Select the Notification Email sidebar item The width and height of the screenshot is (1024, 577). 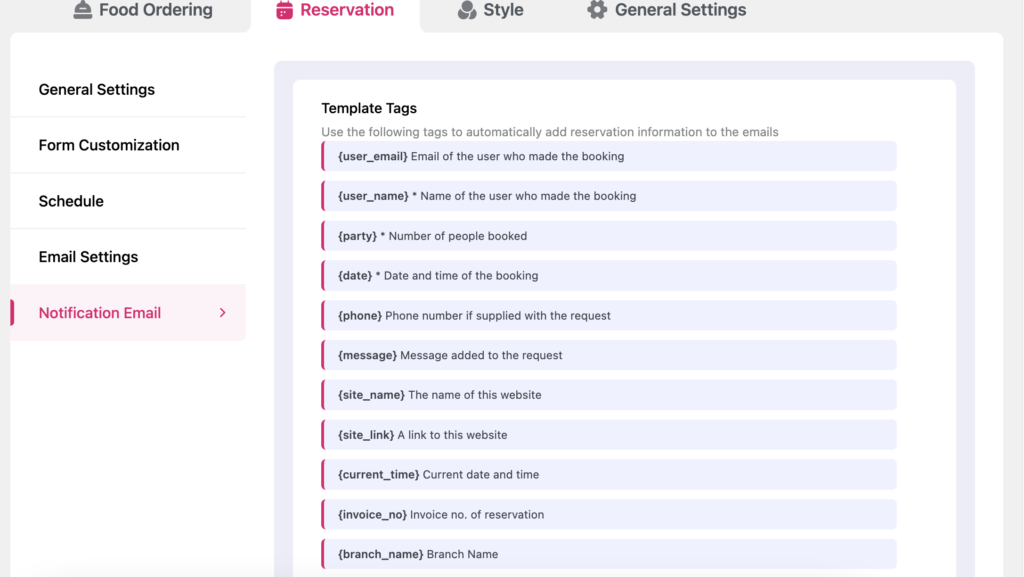100,313
